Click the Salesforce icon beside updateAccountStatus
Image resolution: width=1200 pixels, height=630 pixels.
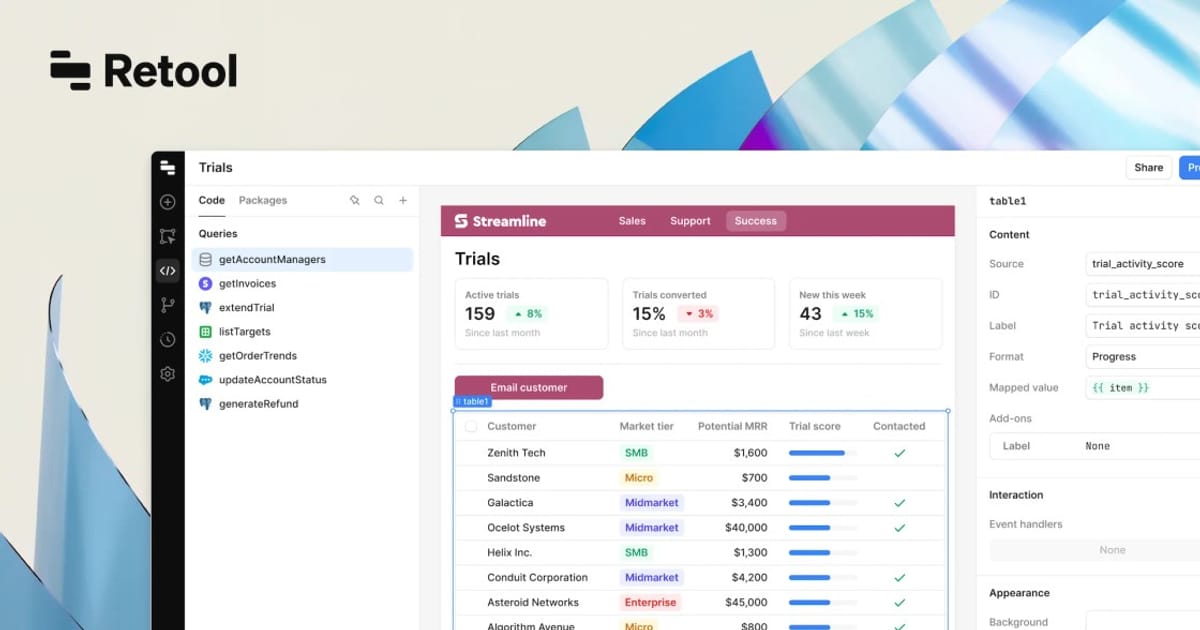(x=205, y=380)
